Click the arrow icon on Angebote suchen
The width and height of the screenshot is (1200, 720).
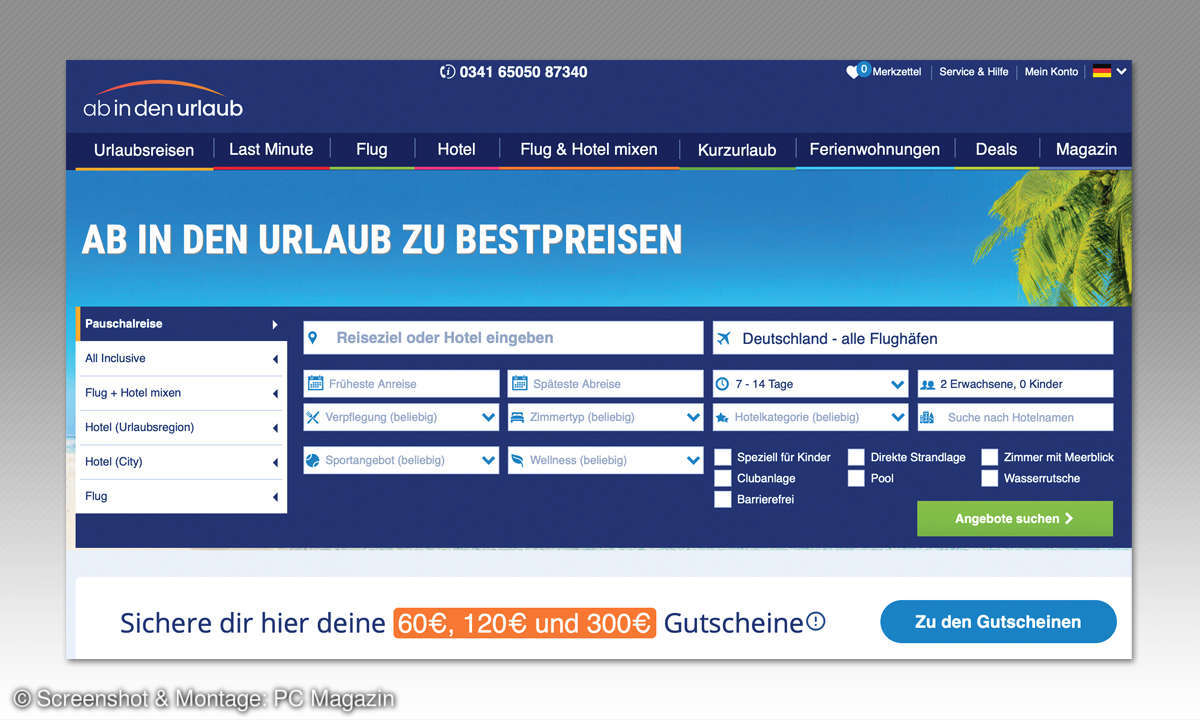[1069, 519]
